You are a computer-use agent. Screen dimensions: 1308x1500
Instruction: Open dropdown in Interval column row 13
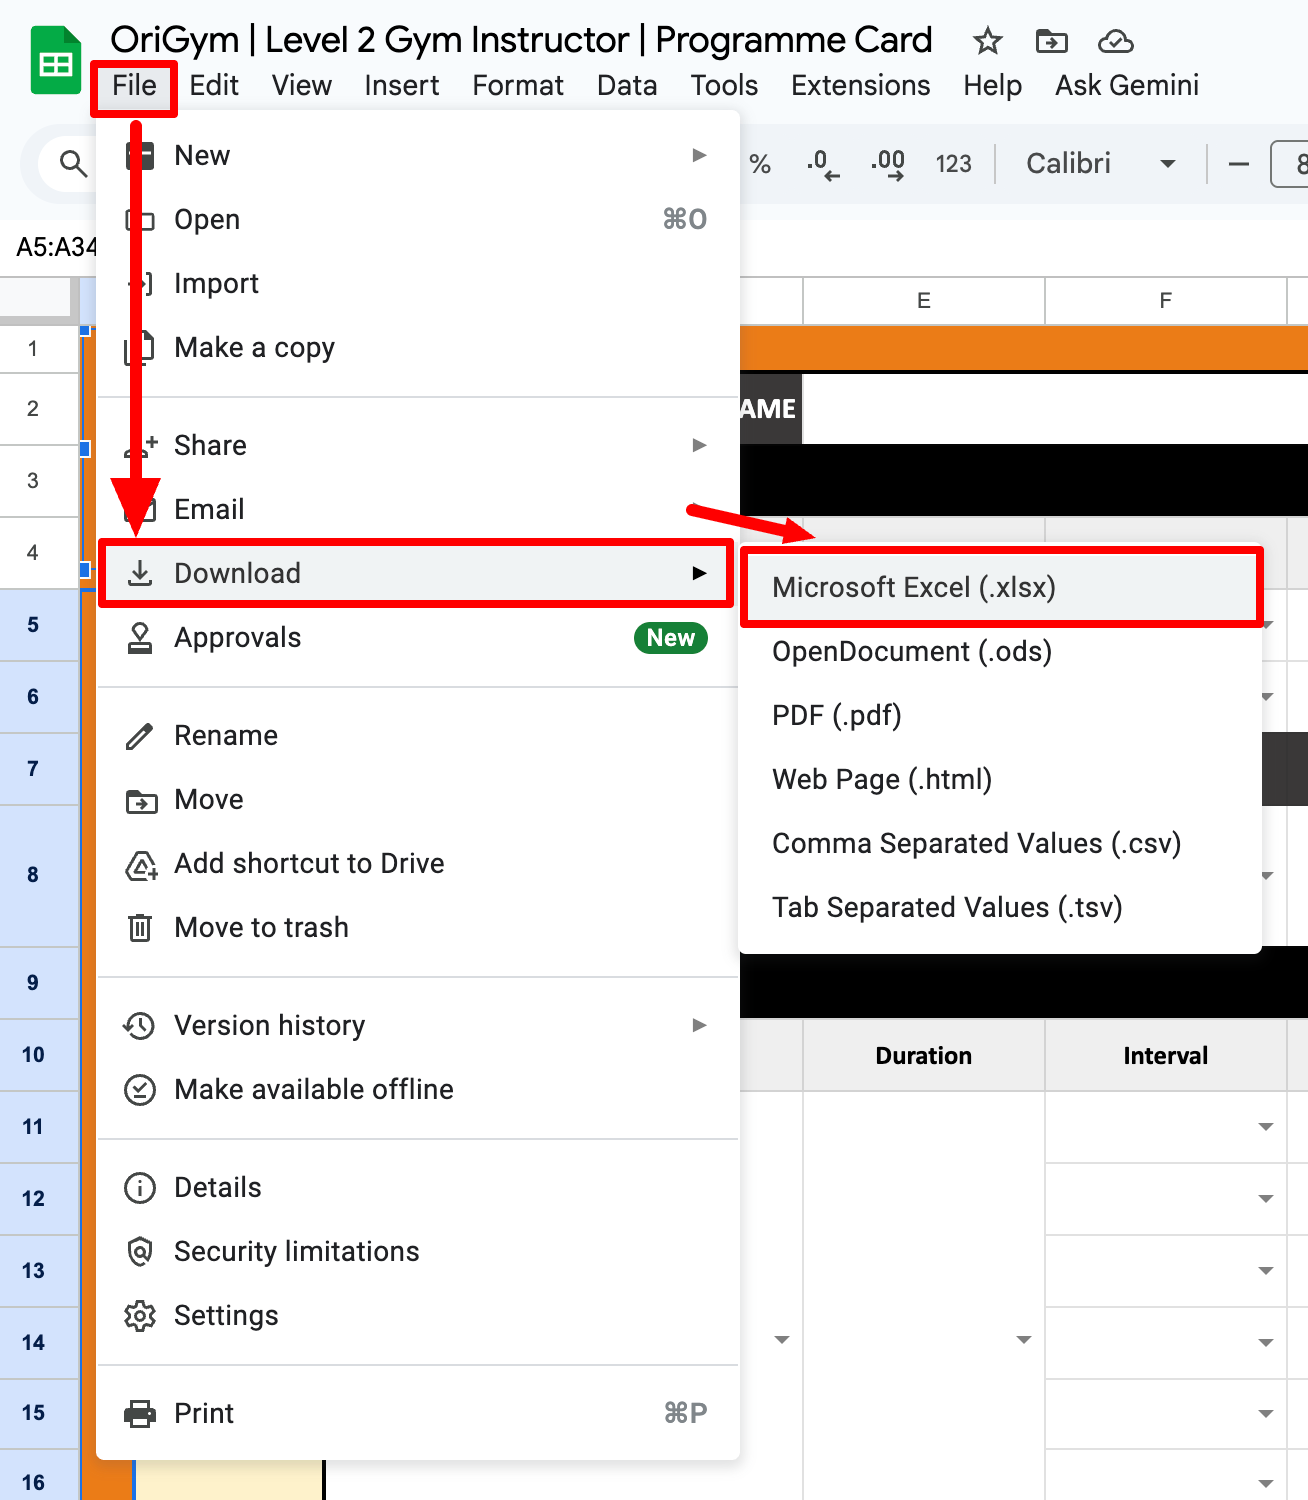pyautogui.click(x=1266, y=1271)
